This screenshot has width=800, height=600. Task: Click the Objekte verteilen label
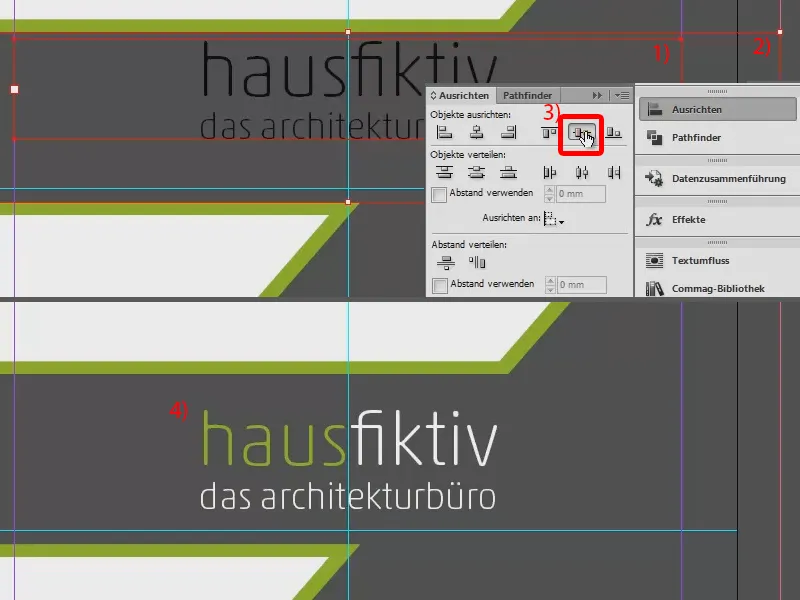coord(468,154)
